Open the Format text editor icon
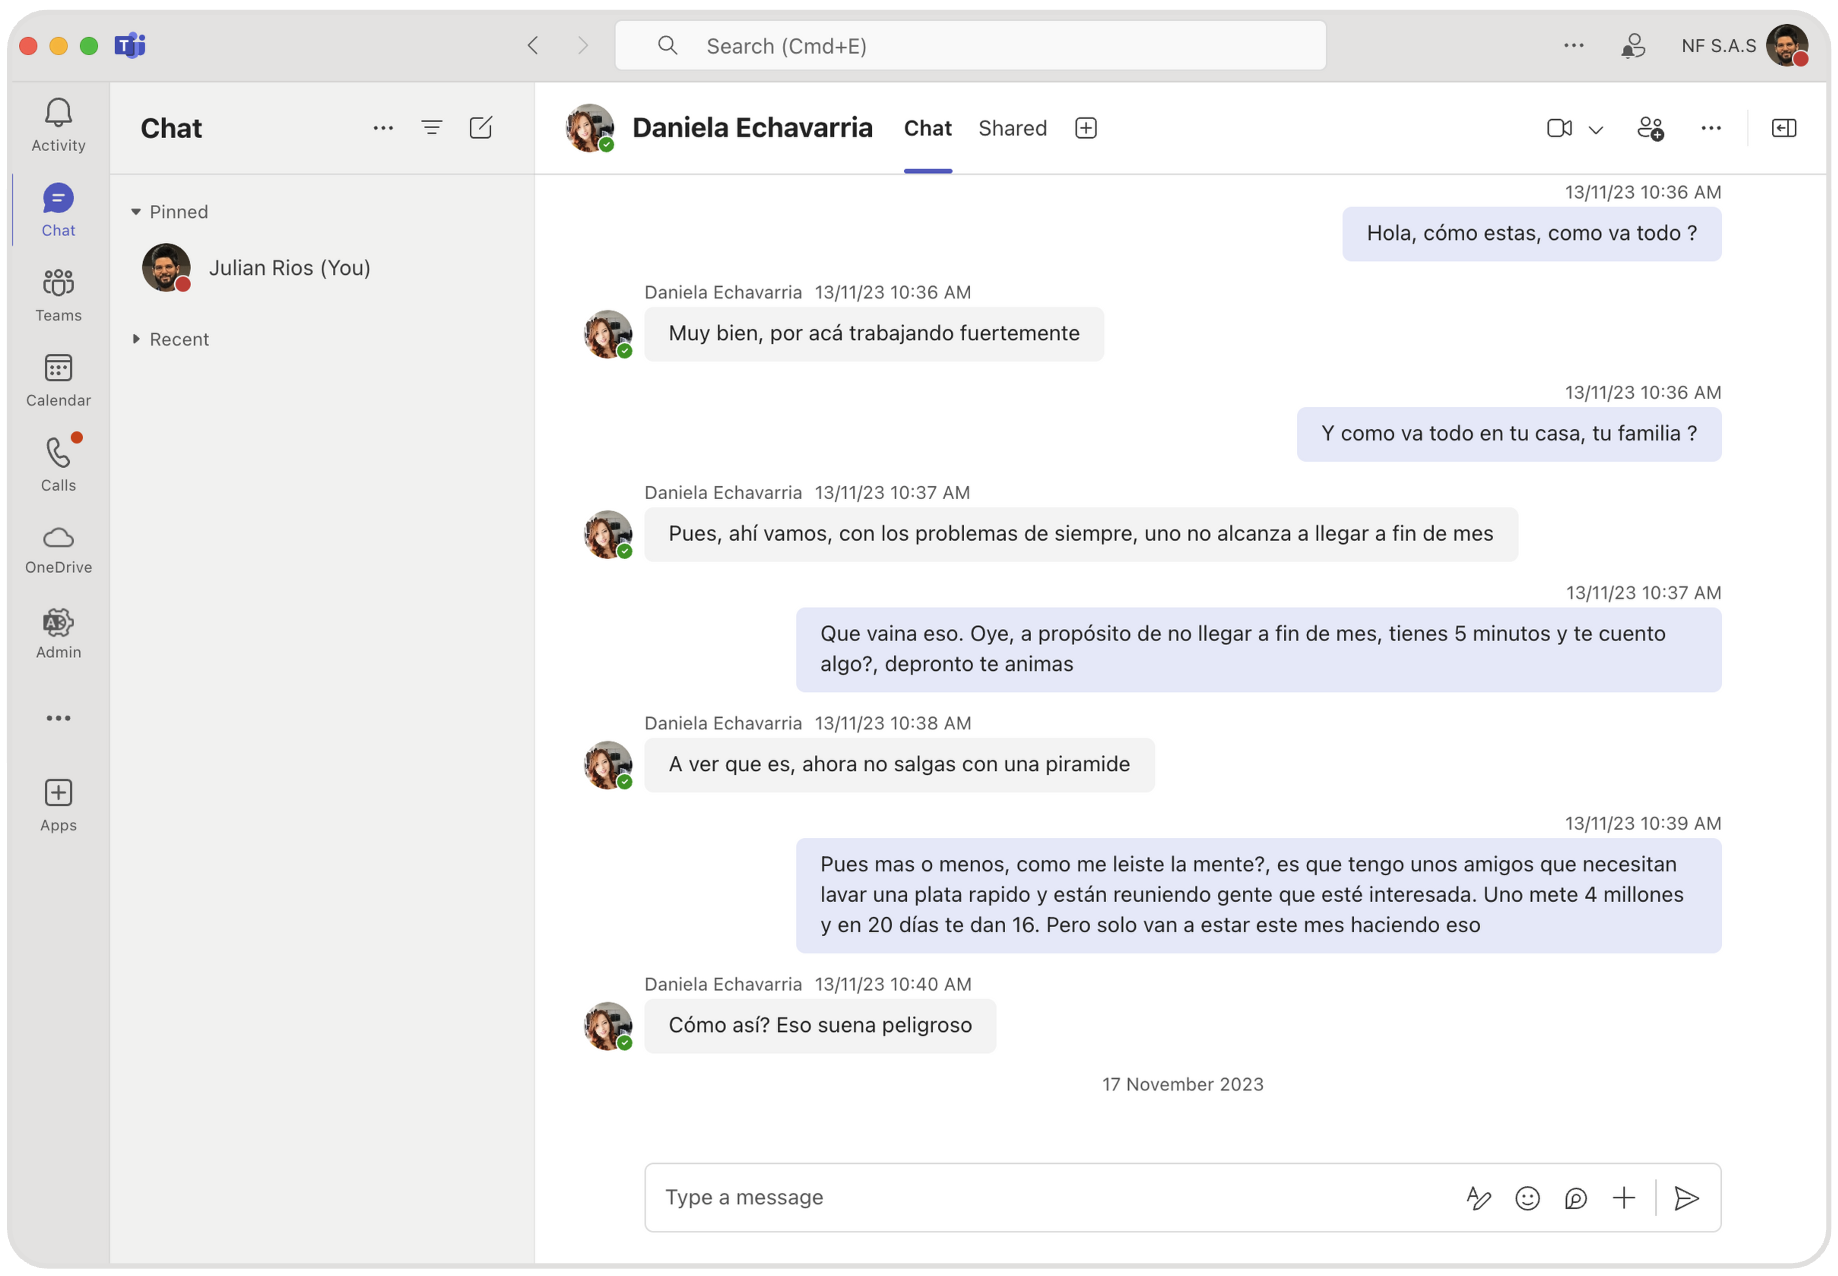Viewport: 1838px width, 1276px height. pos(1478,1198)
